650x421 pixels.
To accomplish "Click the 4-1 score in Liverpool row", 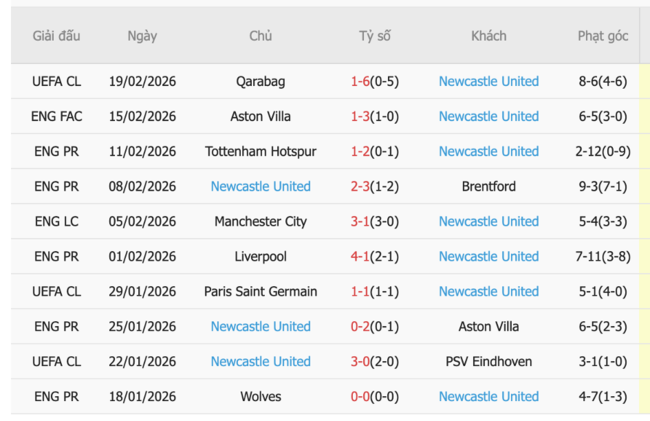I will 360,256.
